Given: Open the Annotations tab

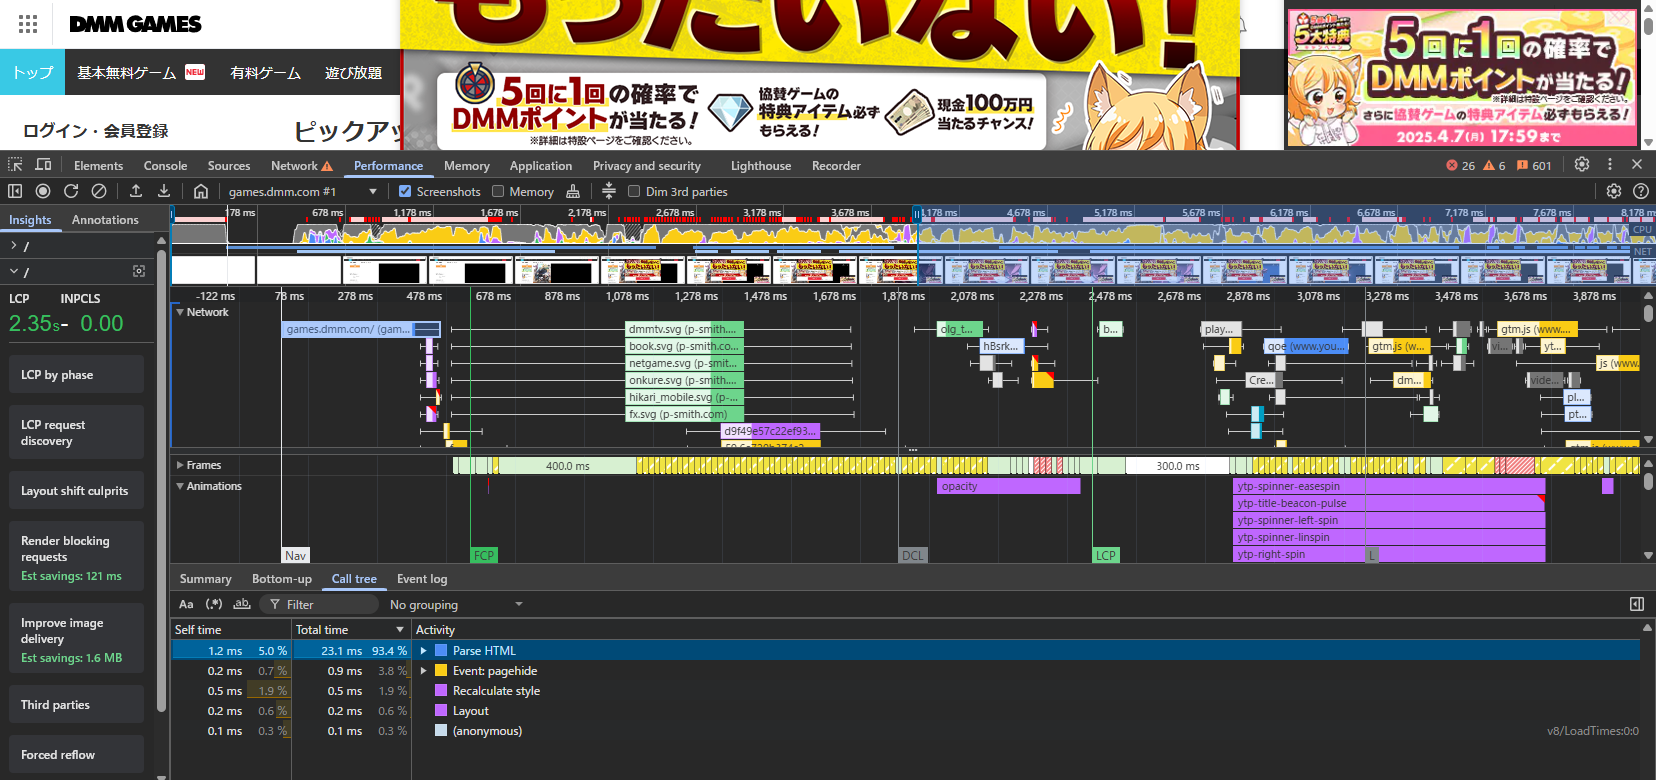Looking at the screenshot, I should (105, 220).
